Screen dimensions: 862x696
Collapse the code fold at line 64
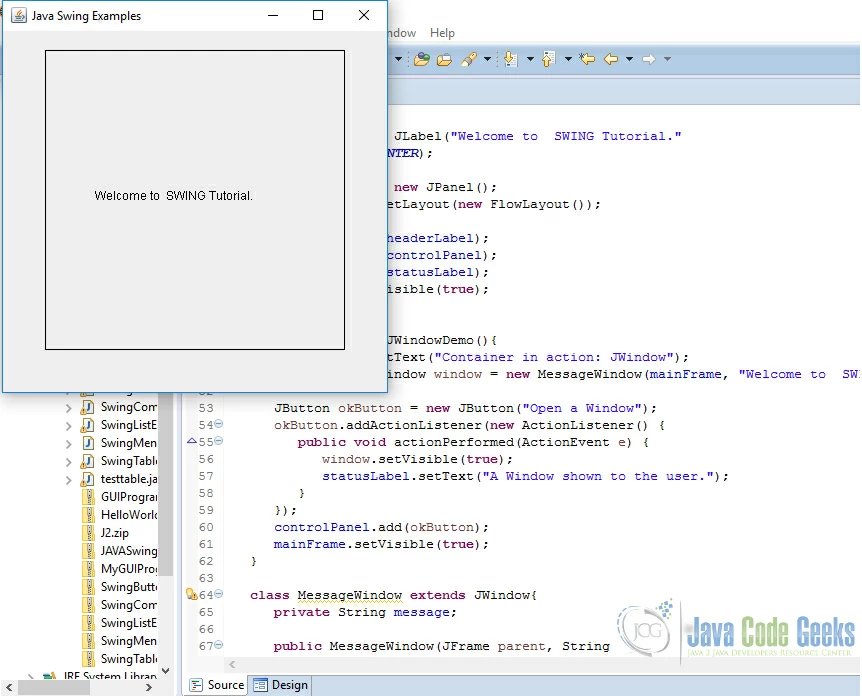pyautogui.click(x=219, y=594)
